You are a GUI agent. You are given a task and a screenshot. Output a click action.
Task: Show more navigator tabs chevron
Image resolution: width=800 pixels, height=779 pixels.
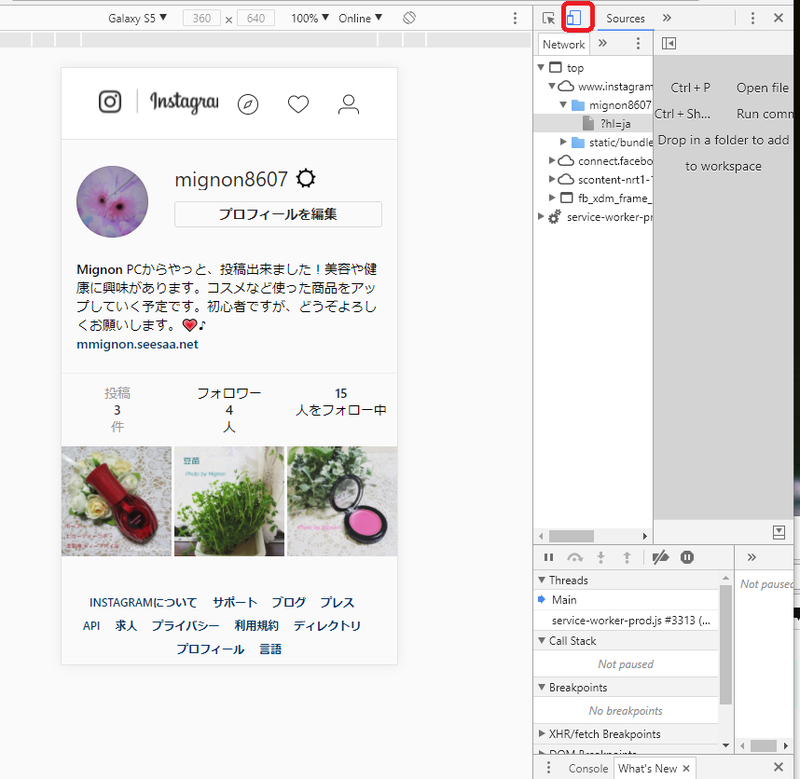click(x=603, y=43)
